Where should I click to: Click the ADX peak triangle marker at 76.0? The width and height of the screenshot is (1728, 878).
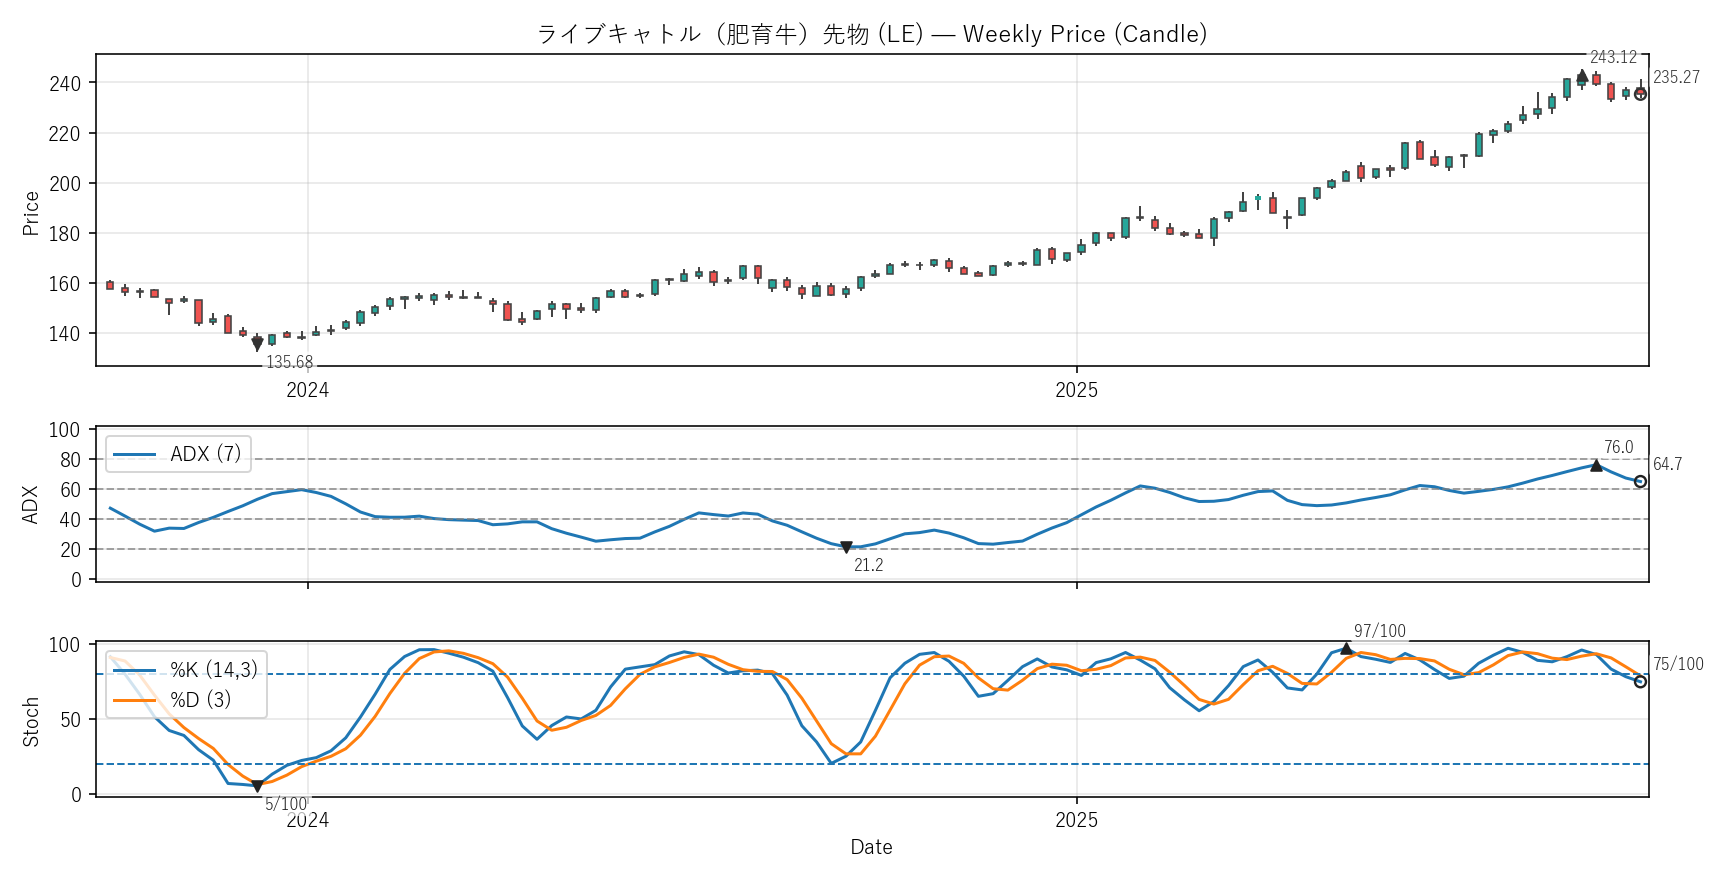click(1596, 465)
